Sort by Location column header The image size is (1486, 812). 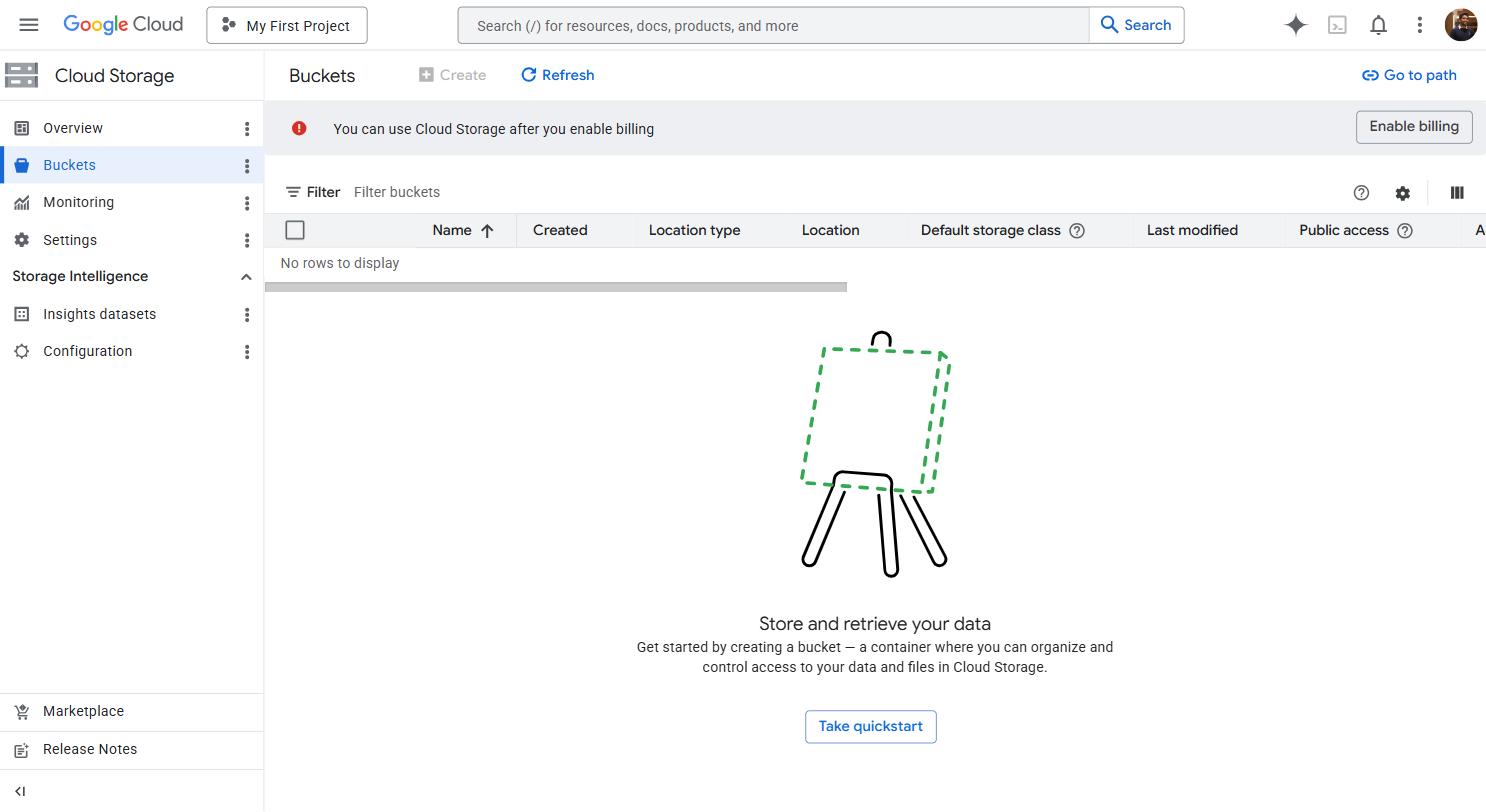click(831, 230)
